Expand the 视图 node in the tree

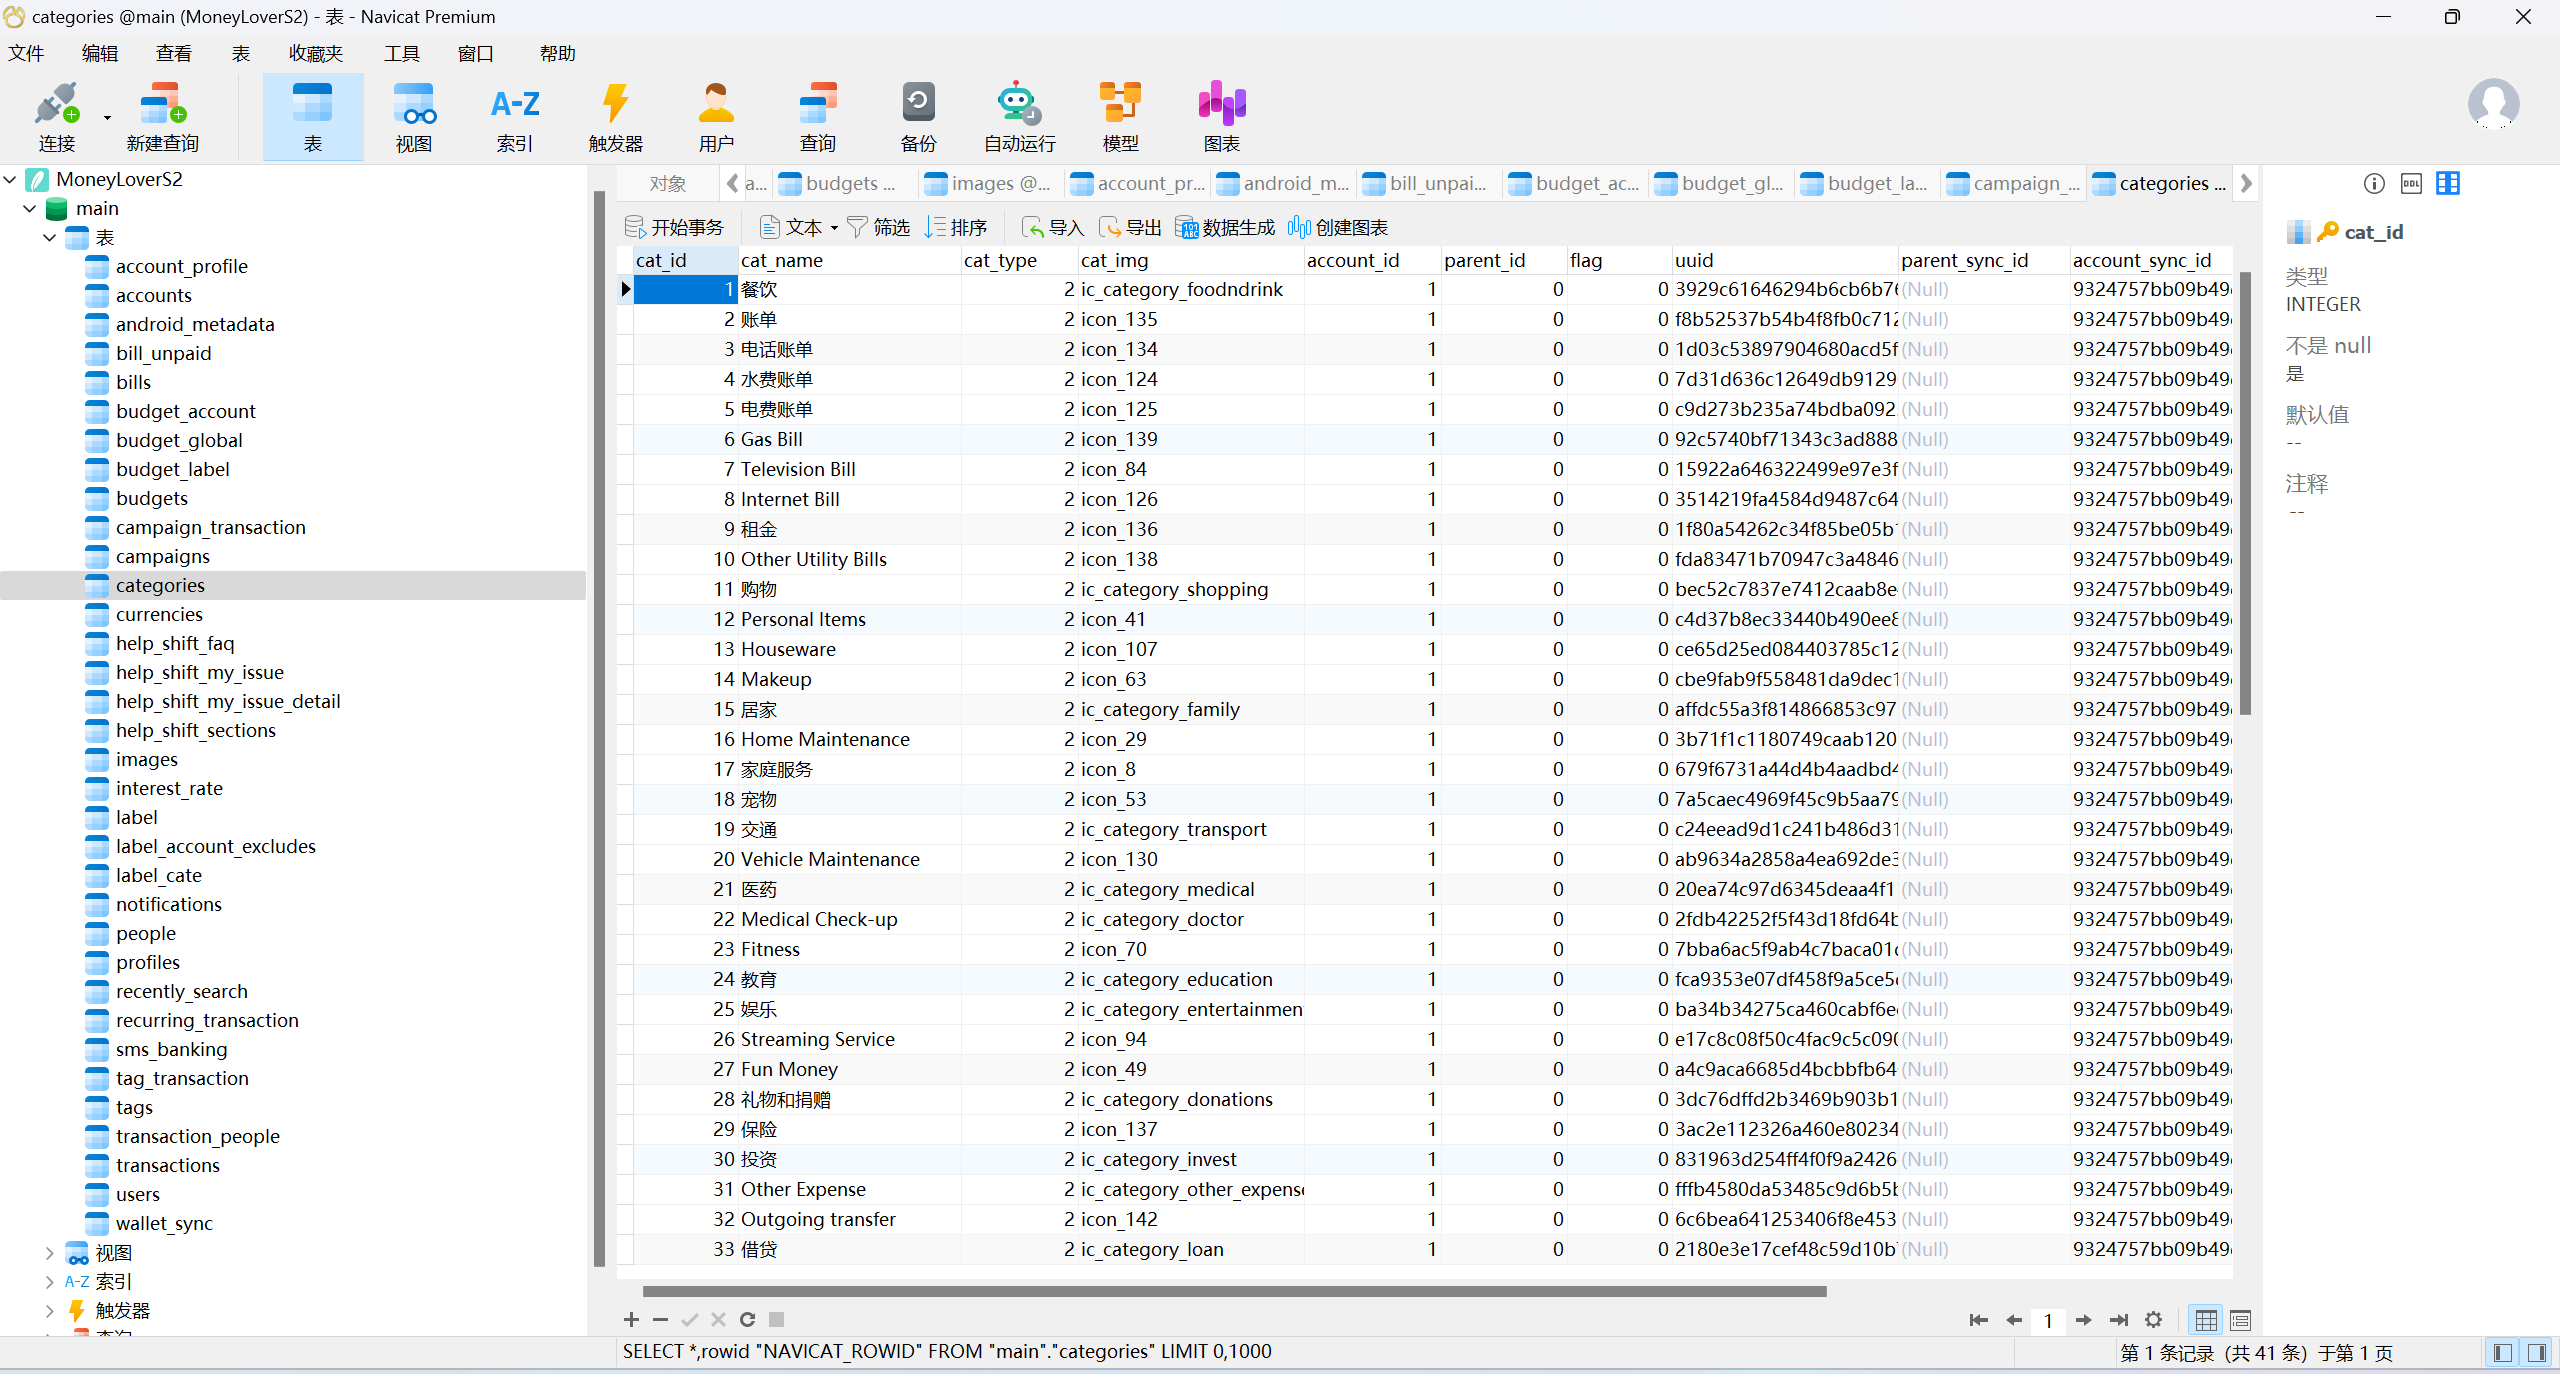[49, 1252]
